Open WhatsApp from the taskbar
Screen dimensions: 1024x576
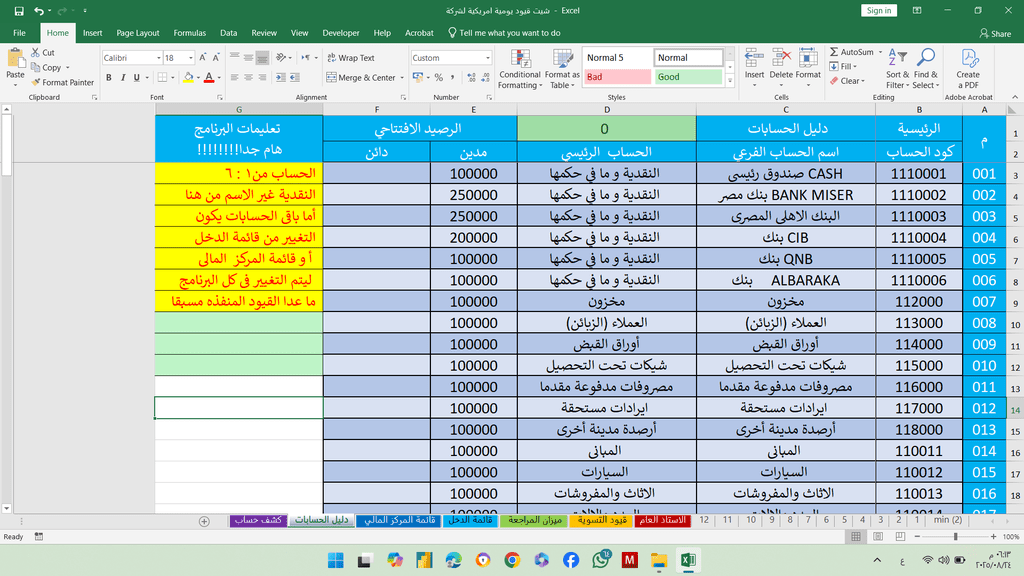(601, 560)
